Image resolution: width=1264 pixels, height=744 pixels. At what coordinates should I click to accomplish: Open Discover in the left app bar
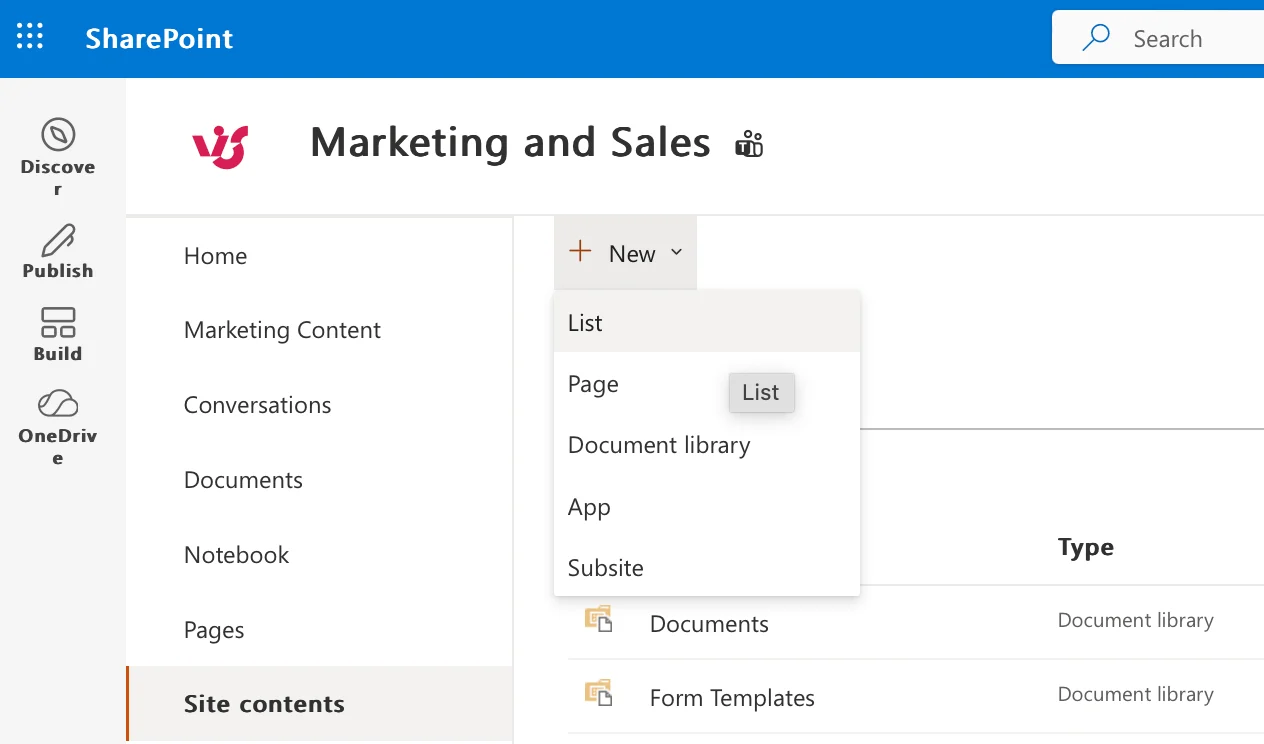point(58,157)
